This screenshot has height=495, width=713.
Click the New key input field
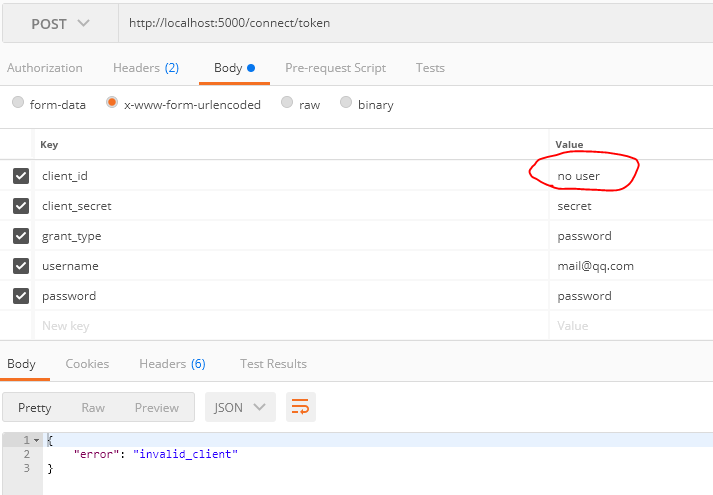[x=291, y=326]
